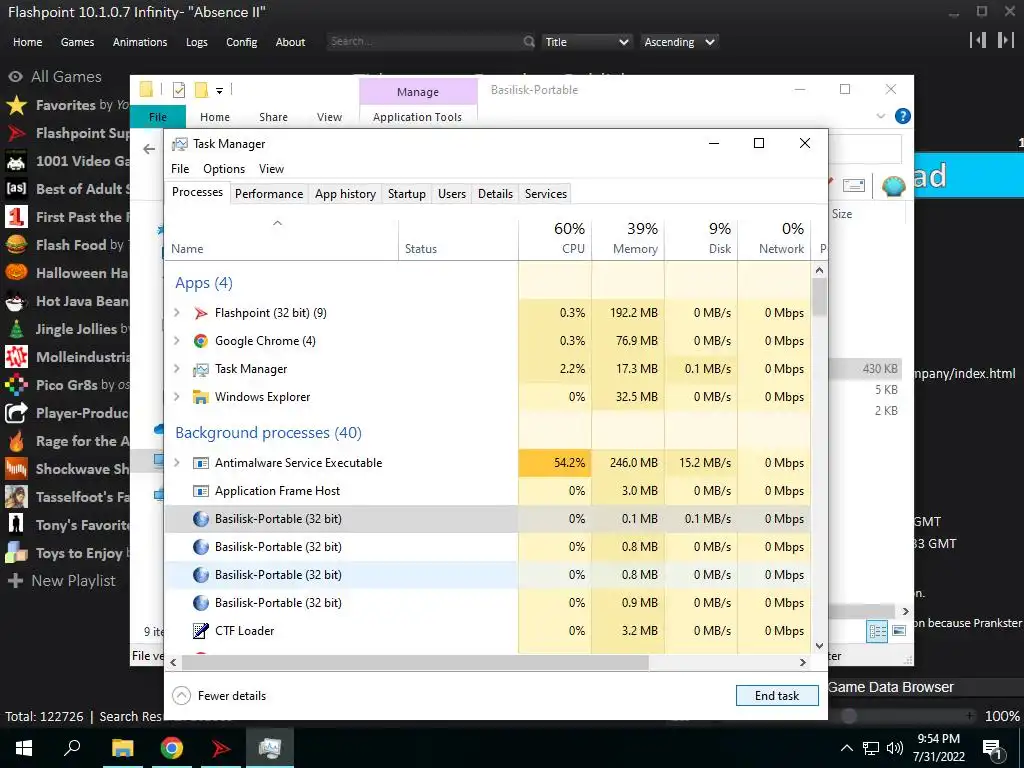Click the Flashpoint search input field

423,42
